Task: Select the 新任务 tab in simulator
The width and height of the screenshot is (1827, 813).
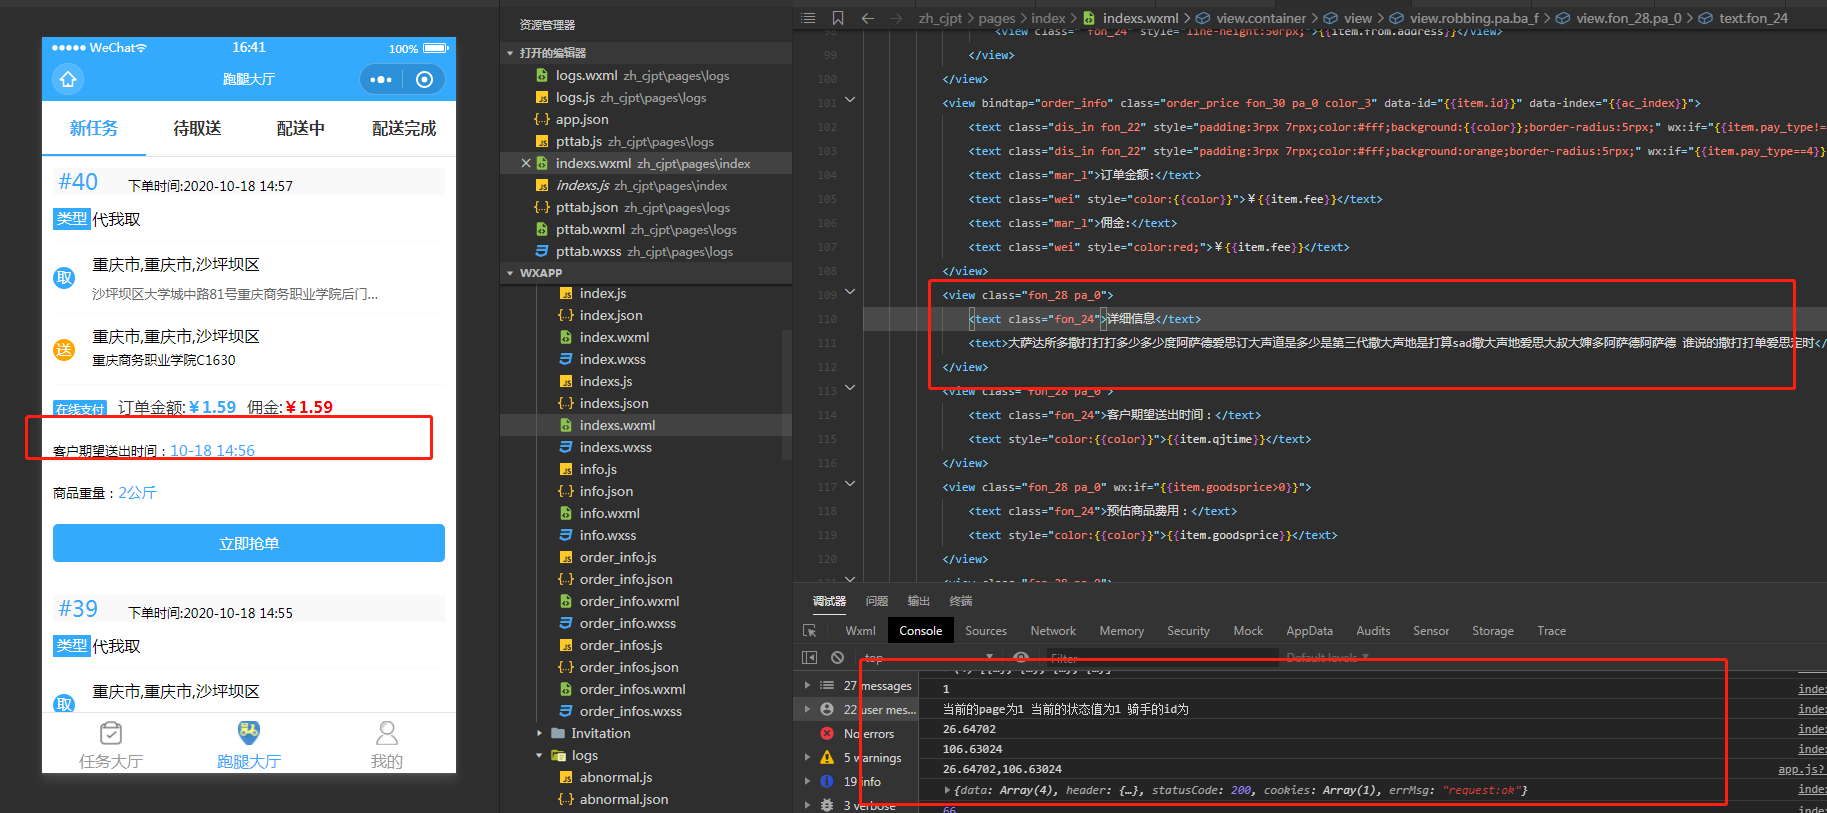Action: (94, 128)
